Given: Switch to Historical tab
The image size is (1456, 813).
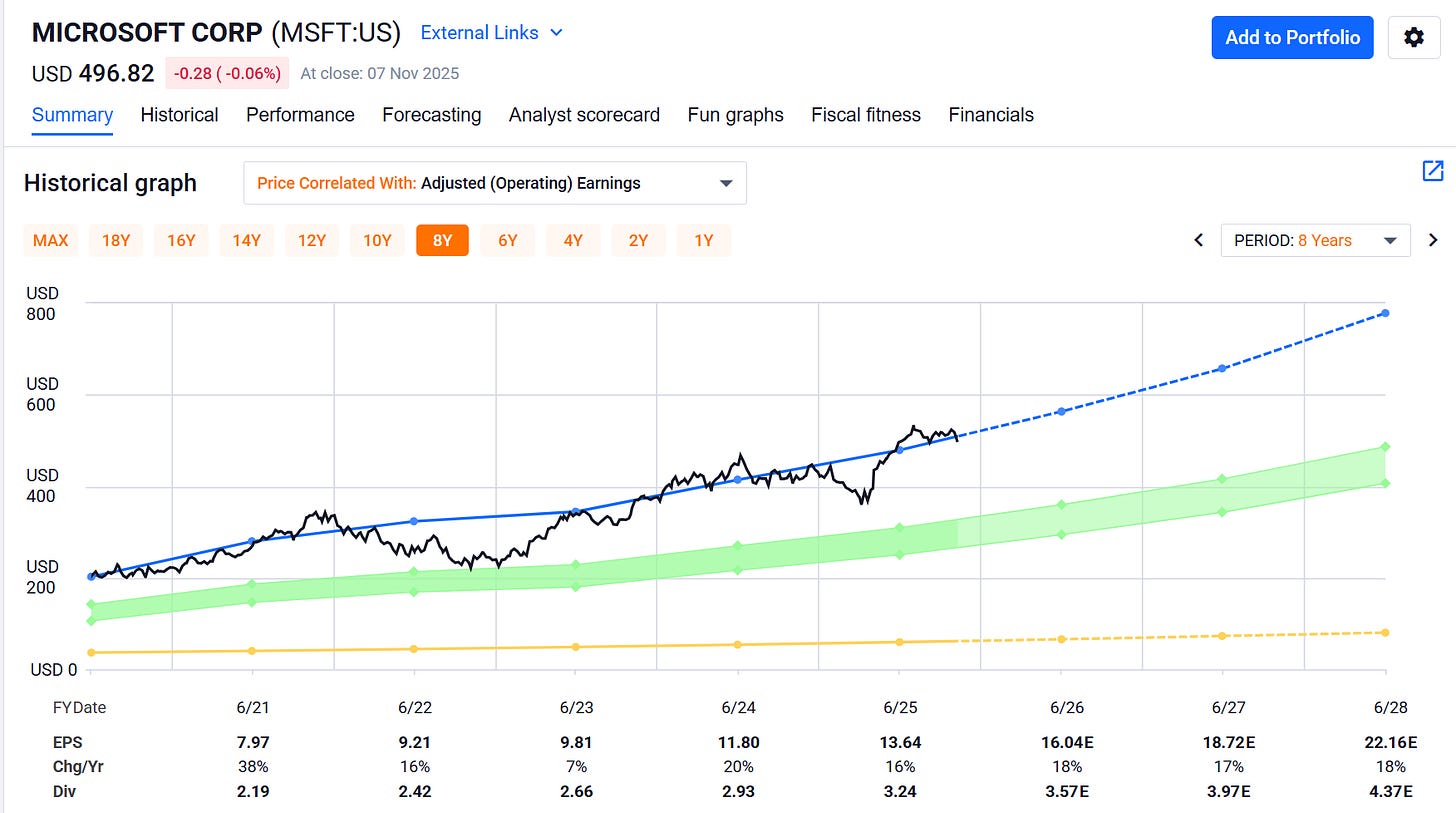Looking at the screenshot, I should point(179,115).
